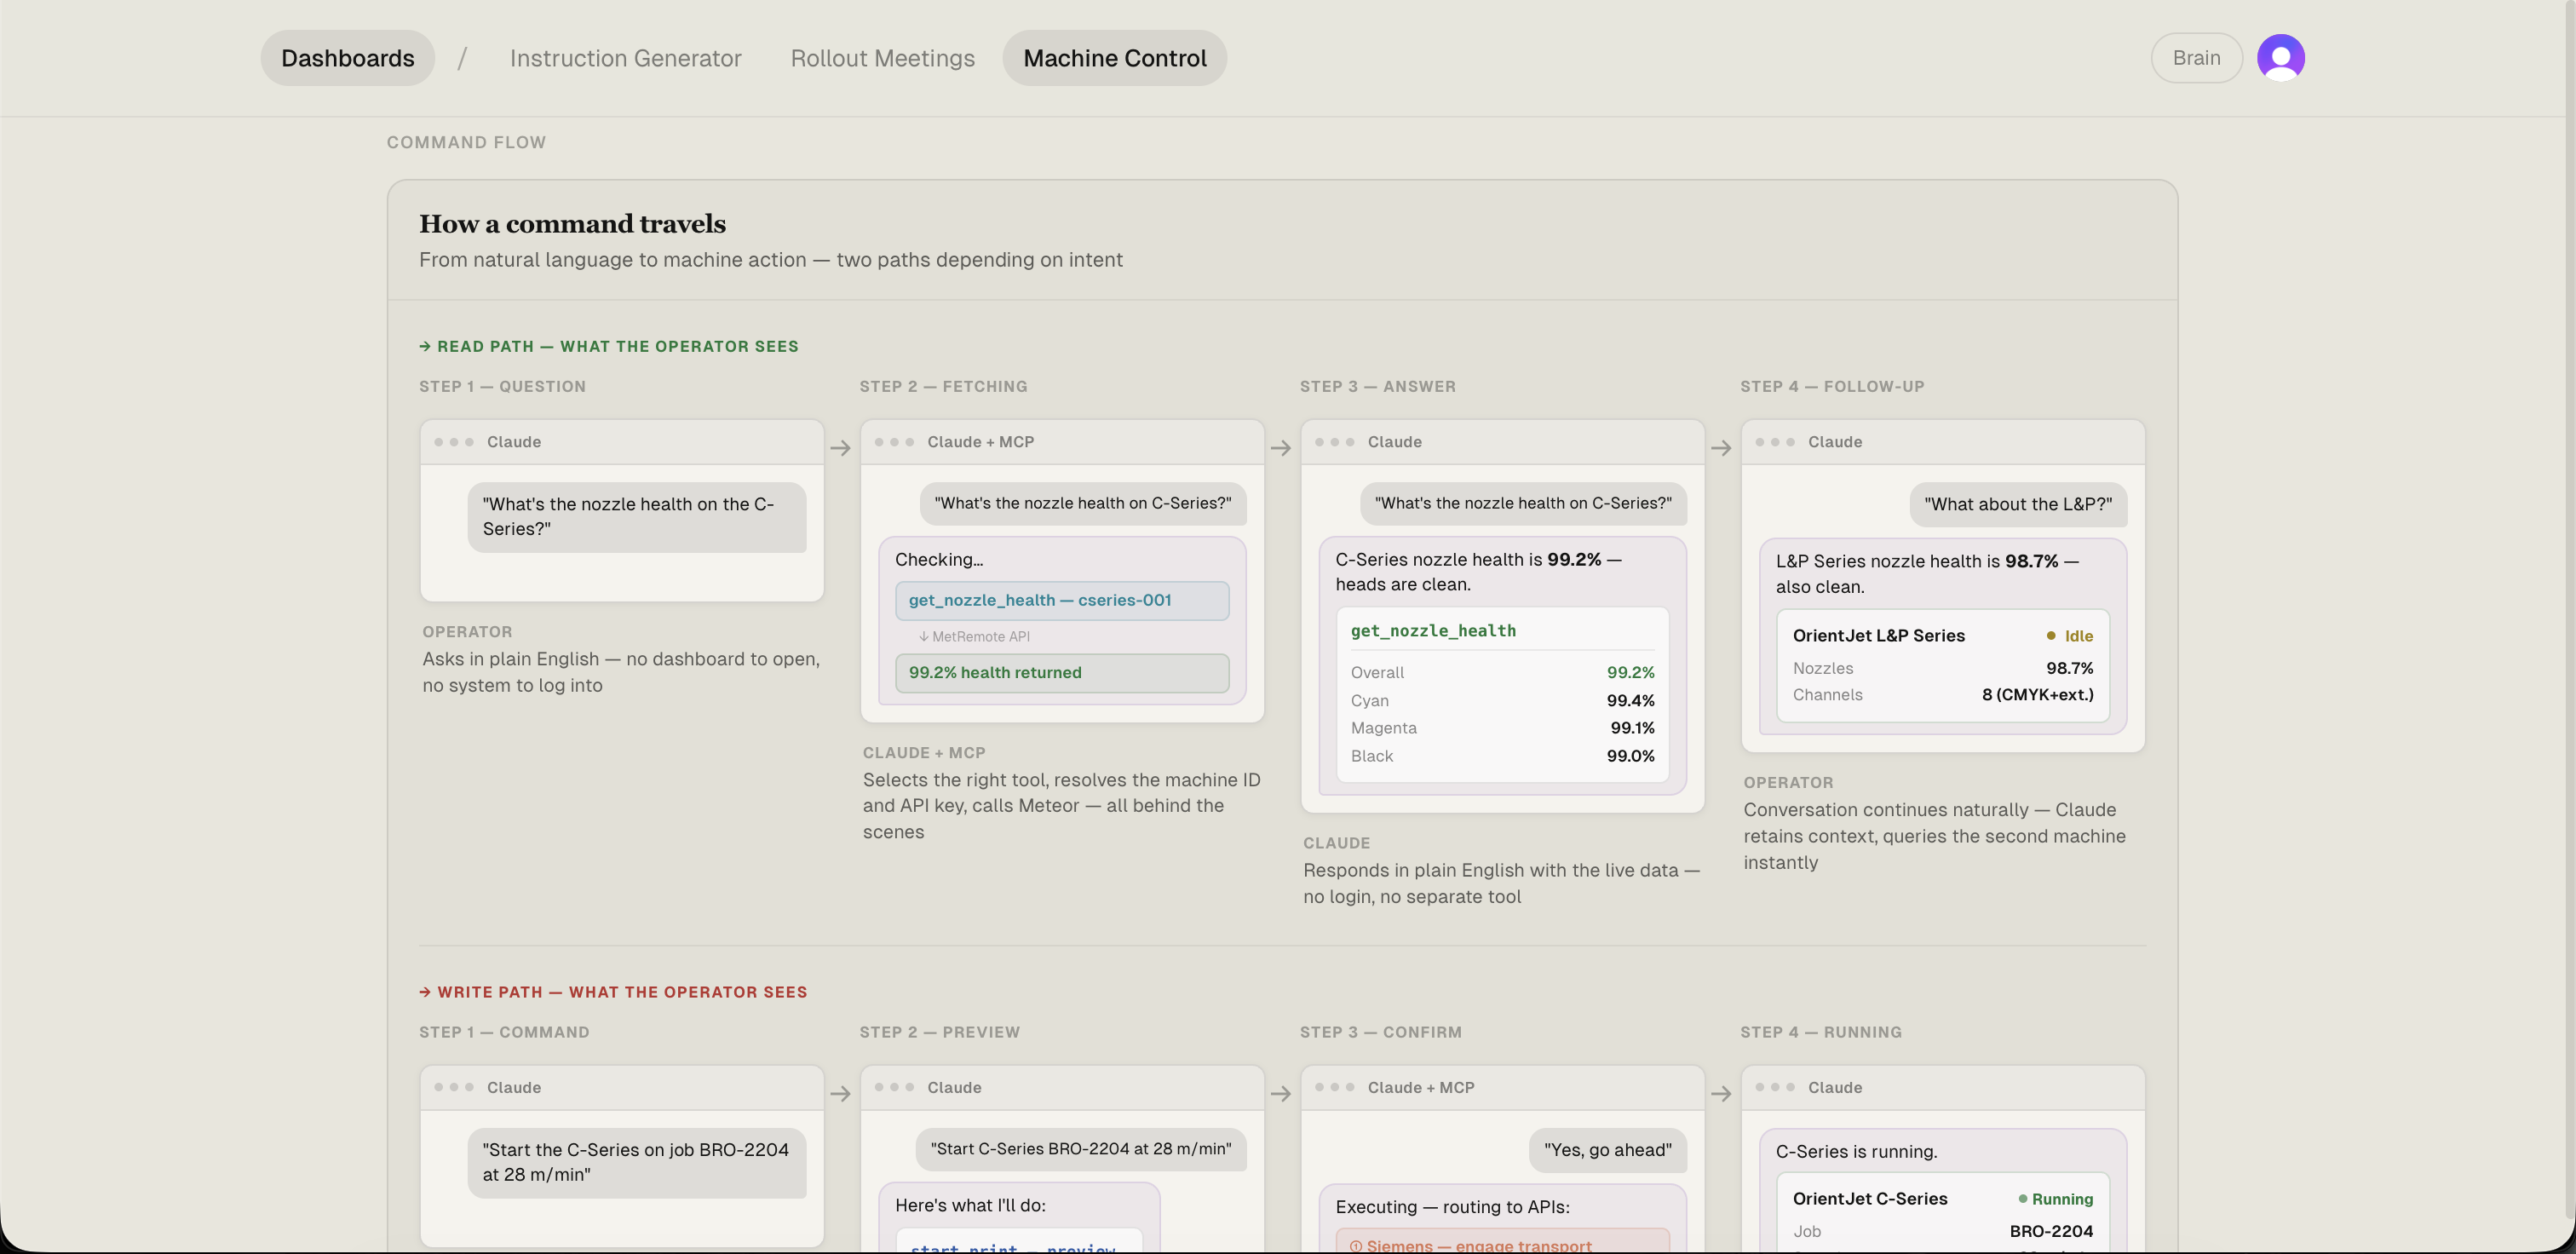The width and height of the screenshot is (2576, 1254).
Task: Click the Idle status dot on L&P card
Action: [x=2051, y=636]
